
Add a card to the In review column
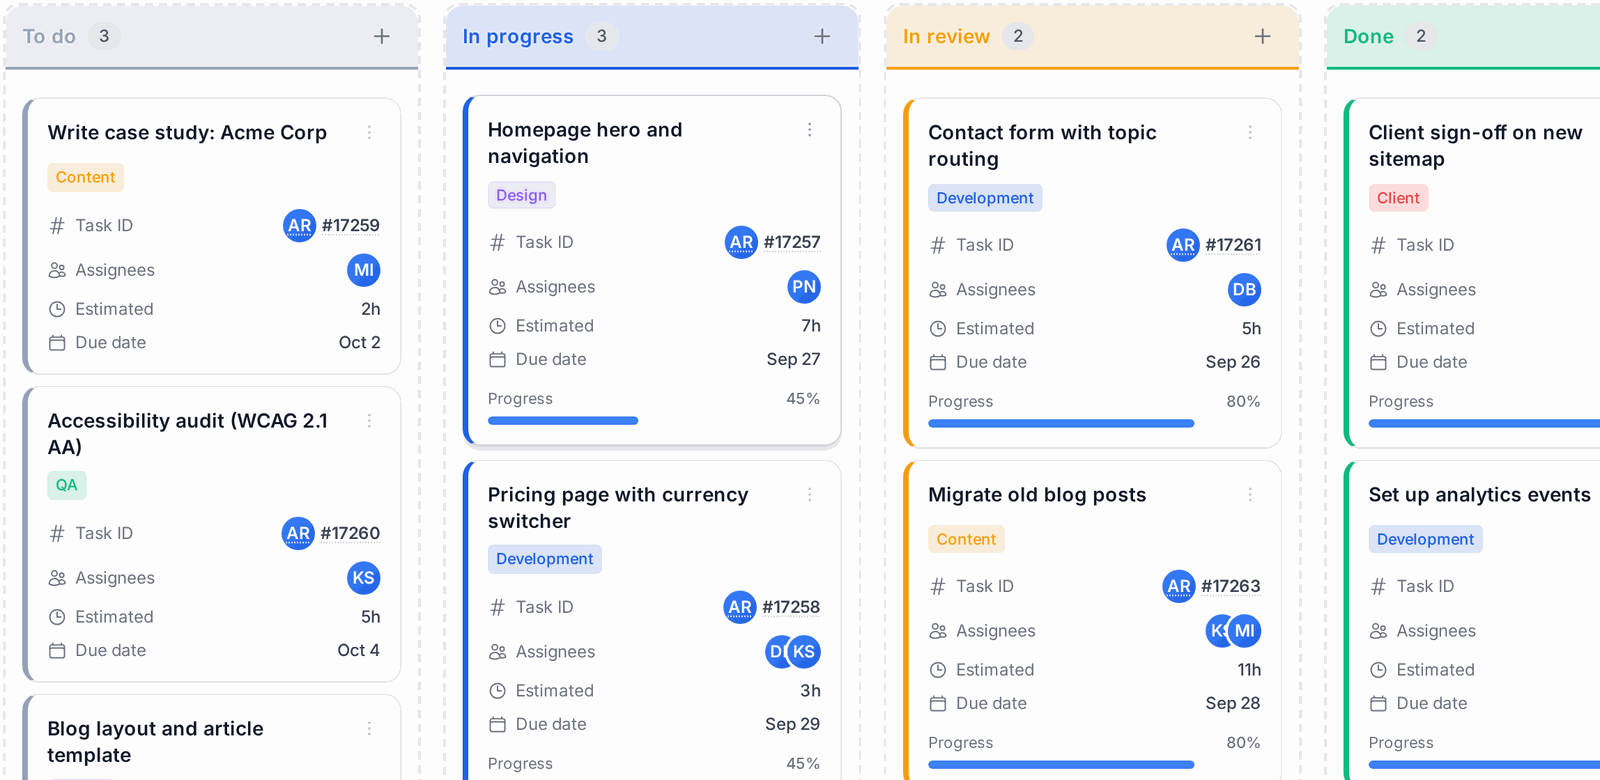coord(1263,36)
